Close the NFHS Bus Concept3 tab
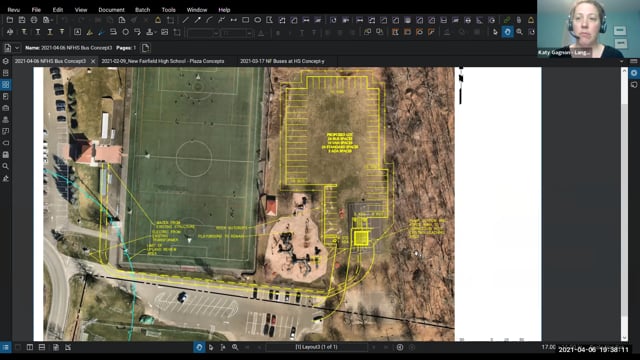Screen dimensions: 640x360 (x=93, y=61)
